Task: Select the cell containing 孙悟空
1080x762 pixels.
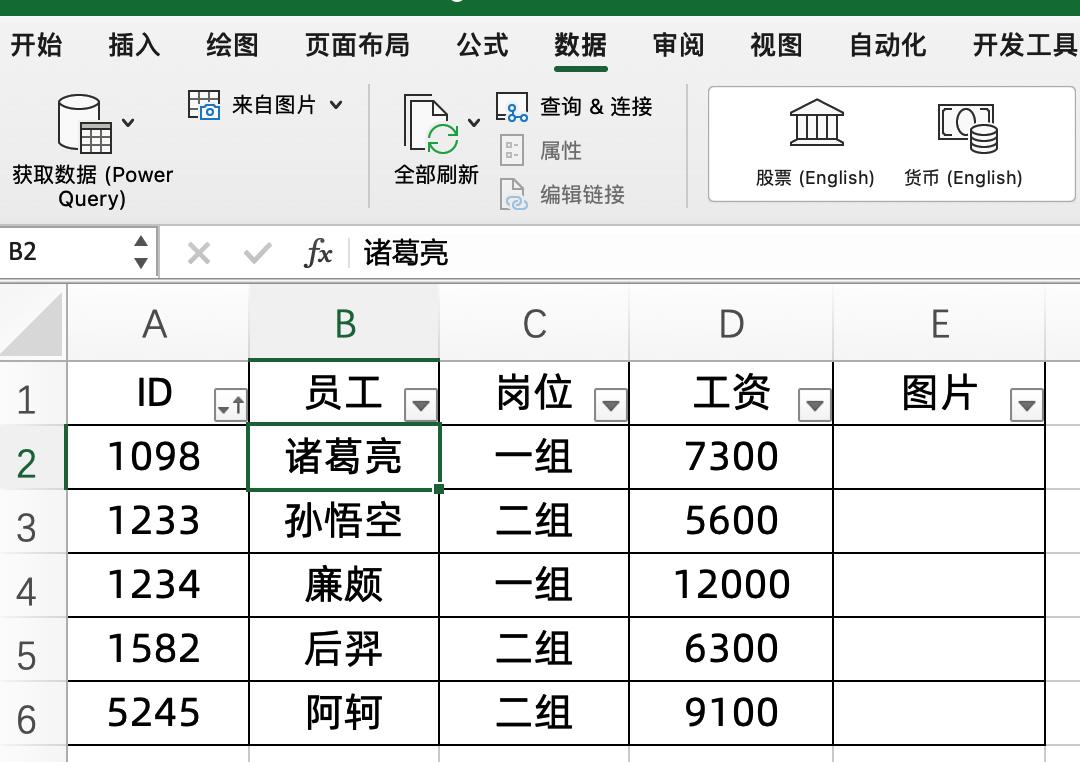Action: [344, 520]
